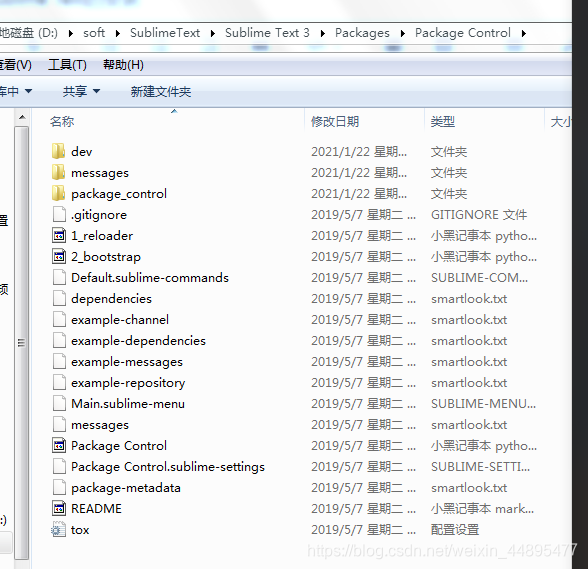
Task: Select the file name Package Control.sublime-settings
Action: pos(168,467)
